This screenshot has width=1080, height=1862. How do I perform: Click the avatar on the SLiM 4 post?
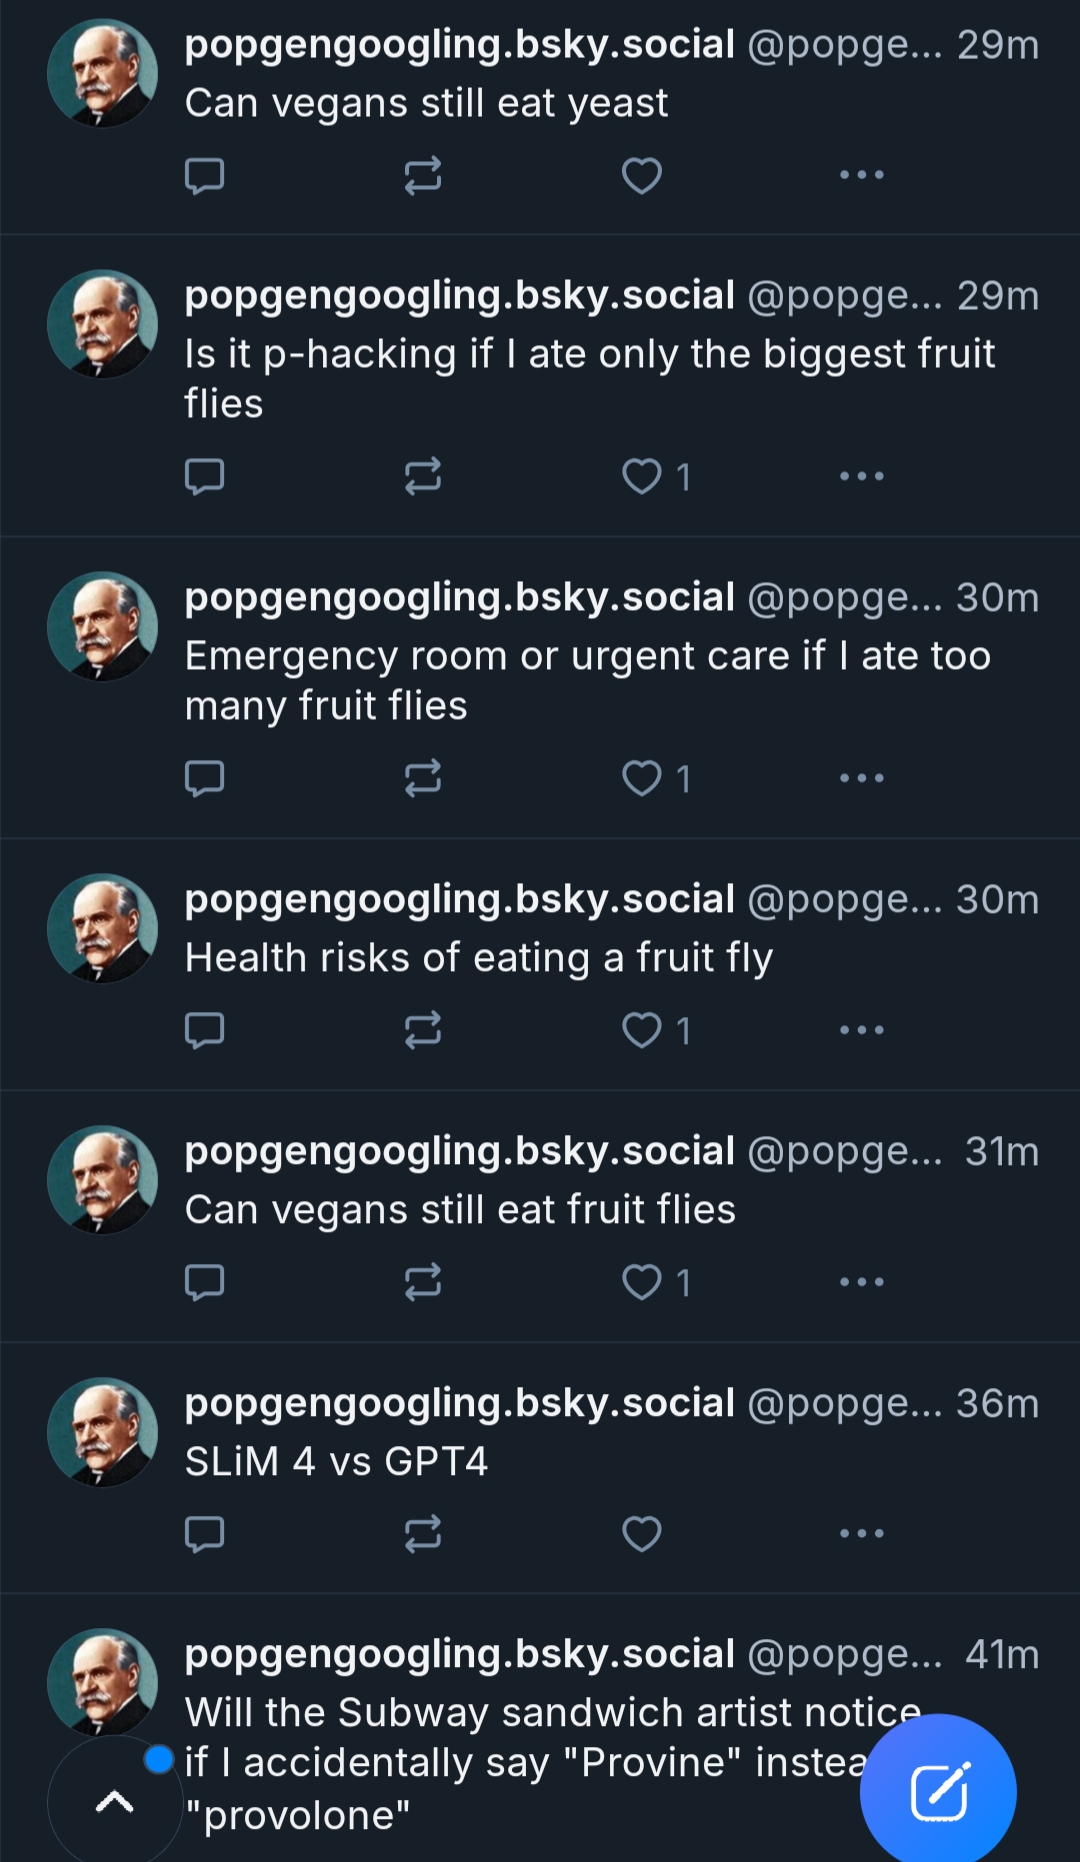coord(102,1432)
